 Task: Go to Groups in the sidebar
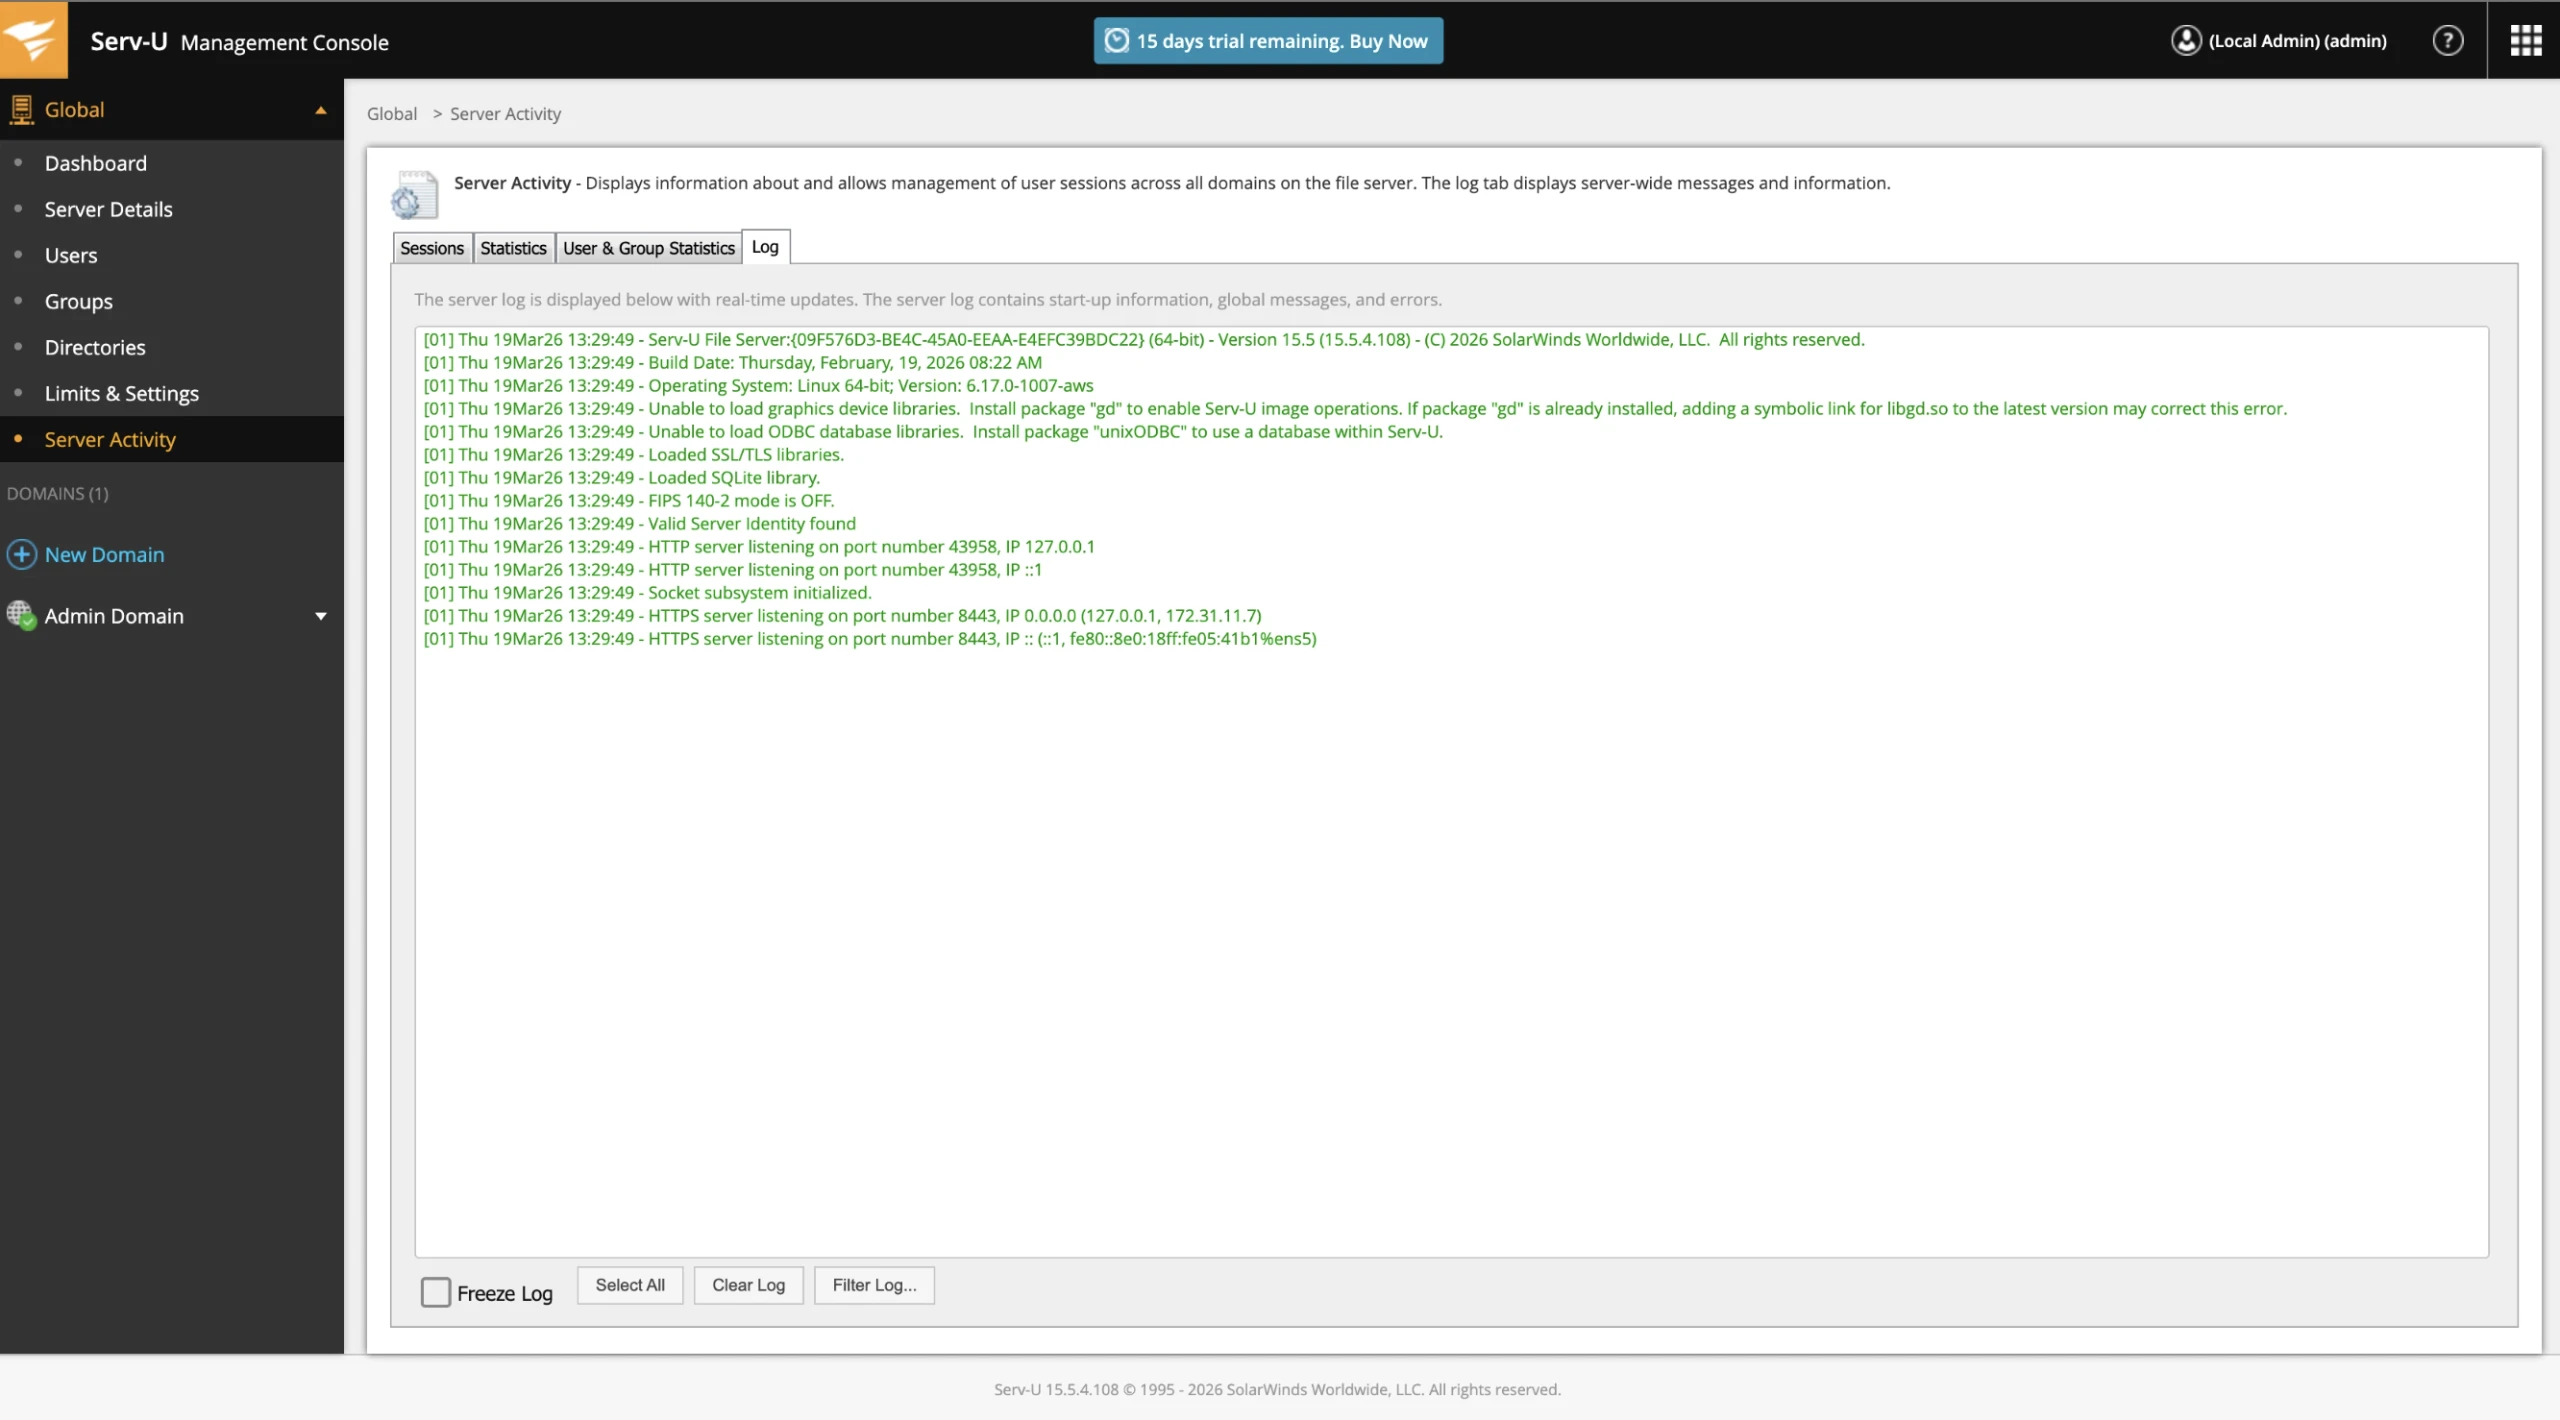click(x=78, y=301)
